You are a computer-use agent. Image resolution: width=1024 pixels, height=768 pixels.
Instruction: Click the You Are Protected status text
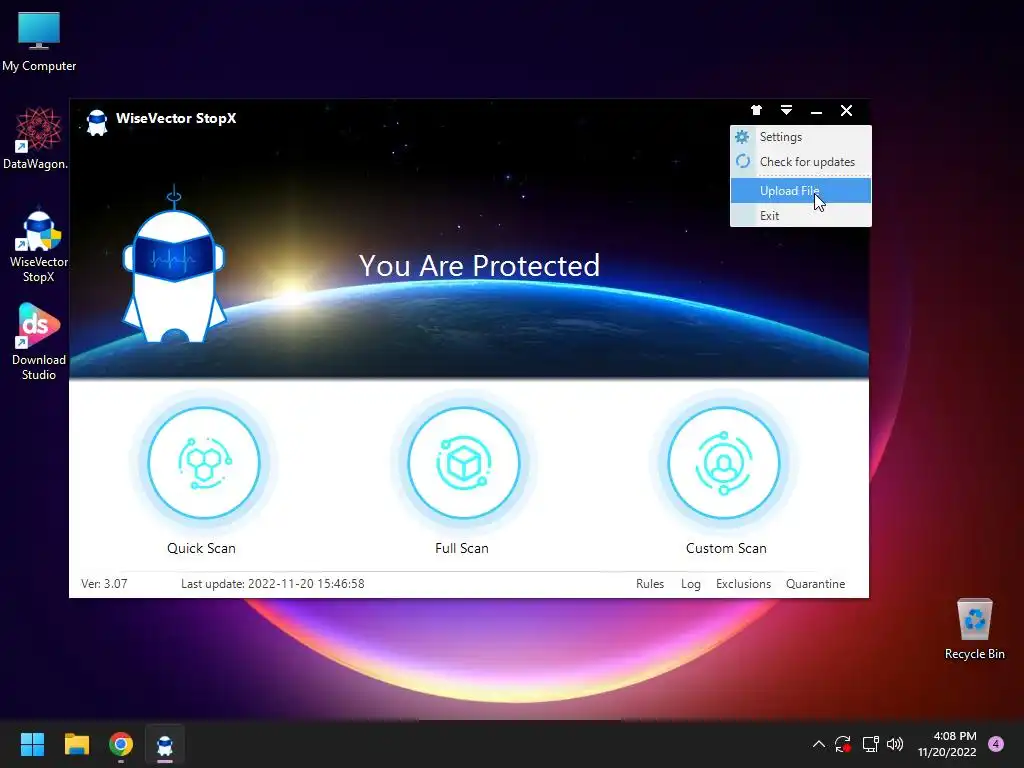[479, 266]
